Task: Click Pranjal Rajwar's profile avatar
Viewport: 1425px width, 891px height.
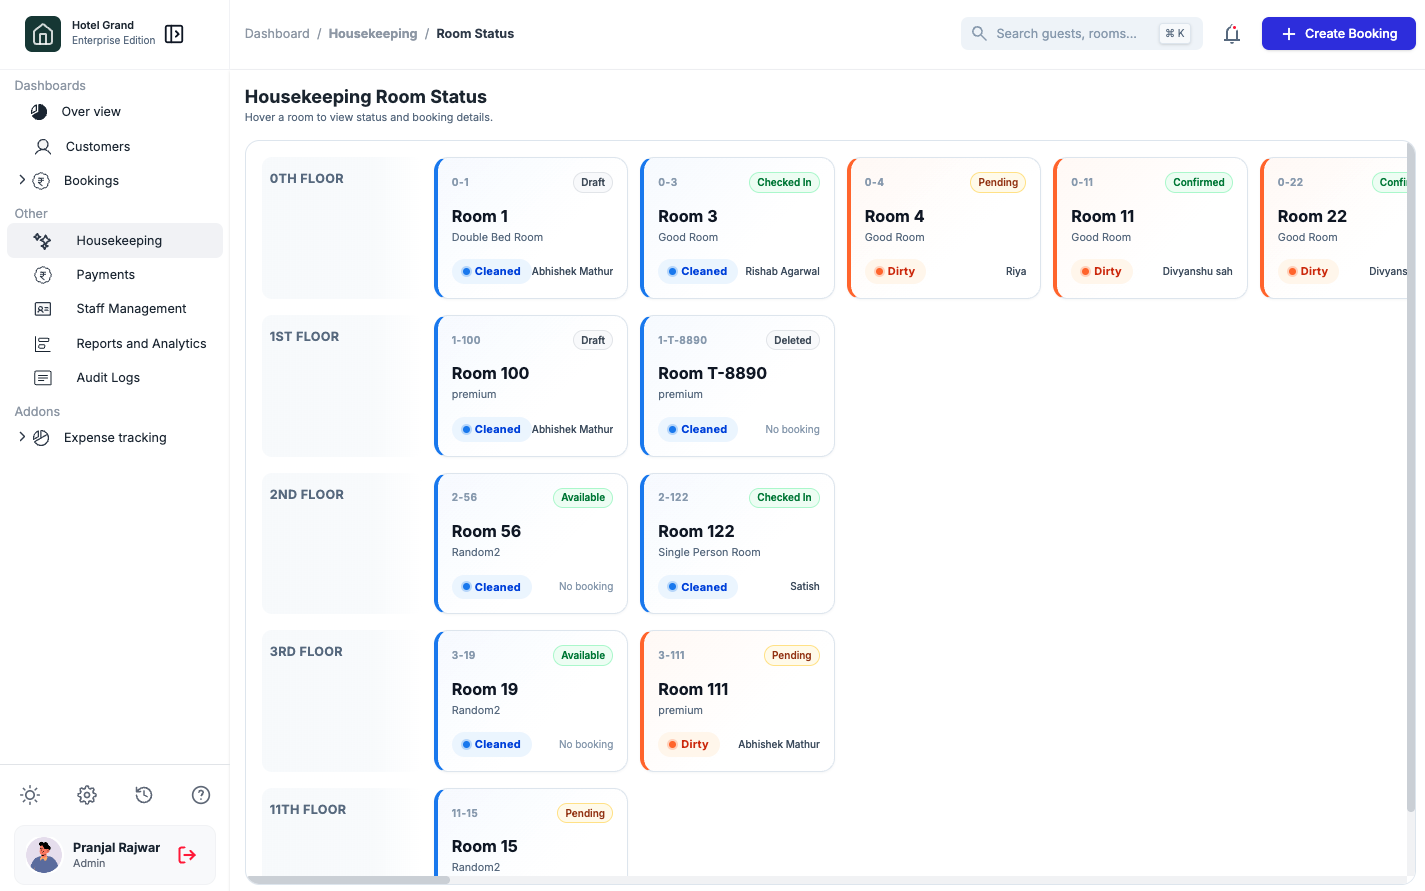Action: [44, 855]
